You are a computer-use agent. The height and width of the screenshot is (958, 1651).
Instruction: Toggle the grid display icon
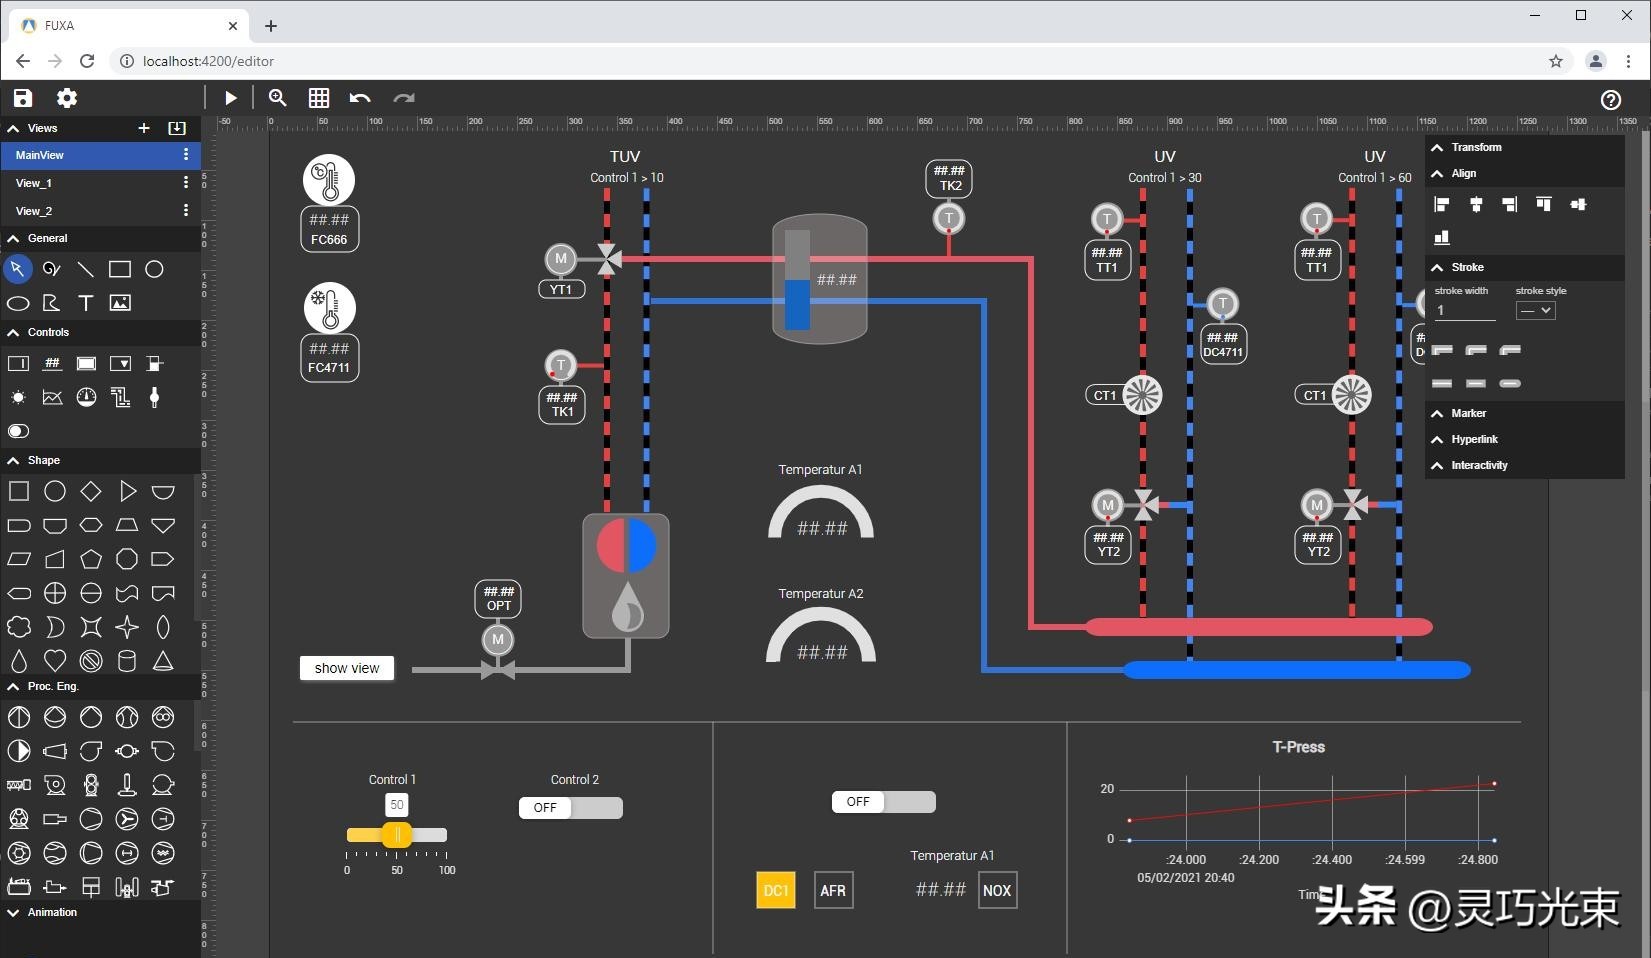click(319, 98)
